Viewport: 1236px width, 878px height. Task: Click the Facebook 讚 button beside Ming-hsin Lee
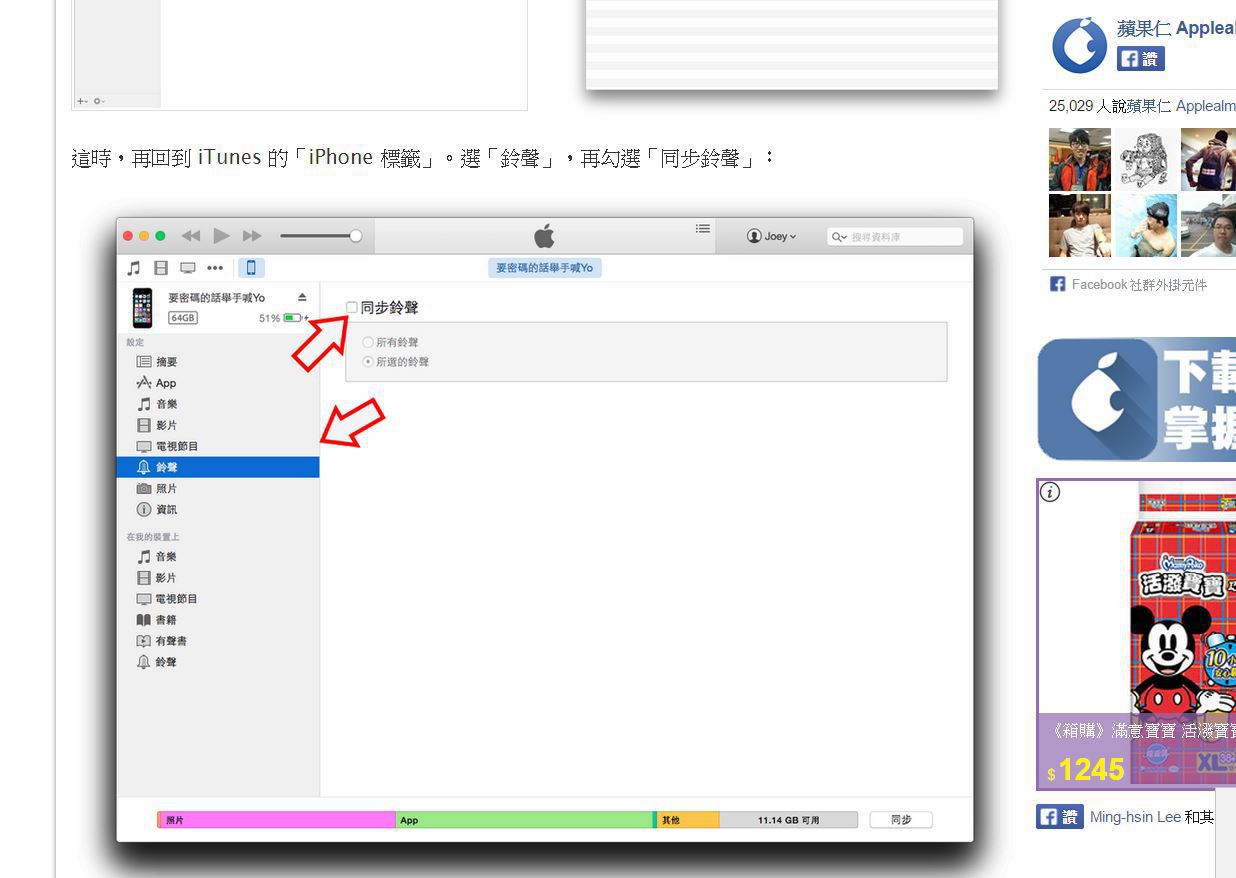[1060, 817]
